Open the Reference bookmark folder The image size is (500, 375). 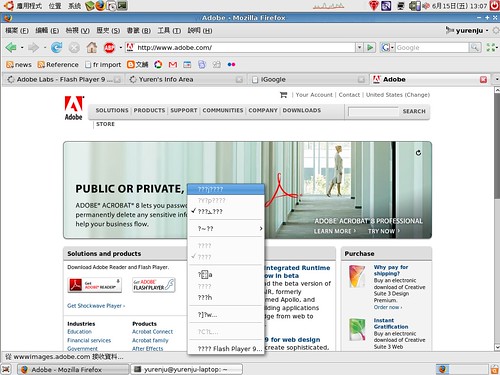[58, 65]
